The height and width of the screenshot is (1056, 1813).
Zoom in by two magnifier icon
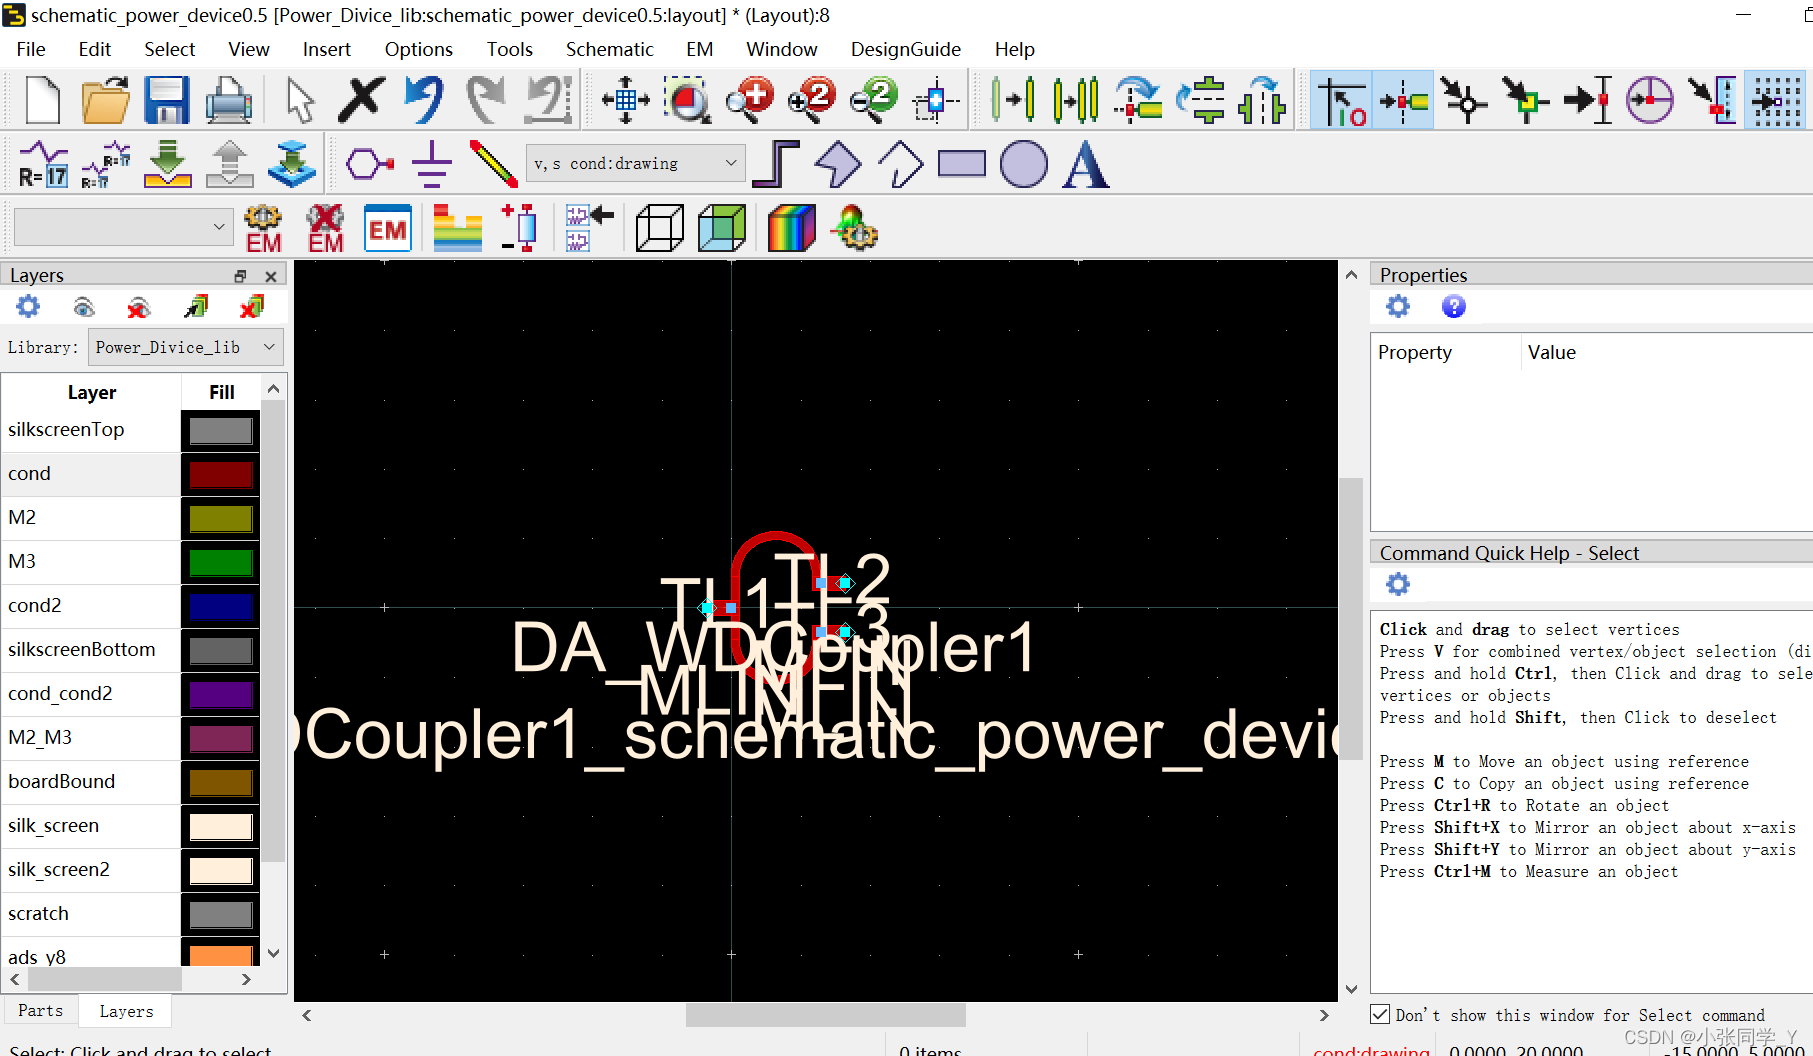[811, 100]
